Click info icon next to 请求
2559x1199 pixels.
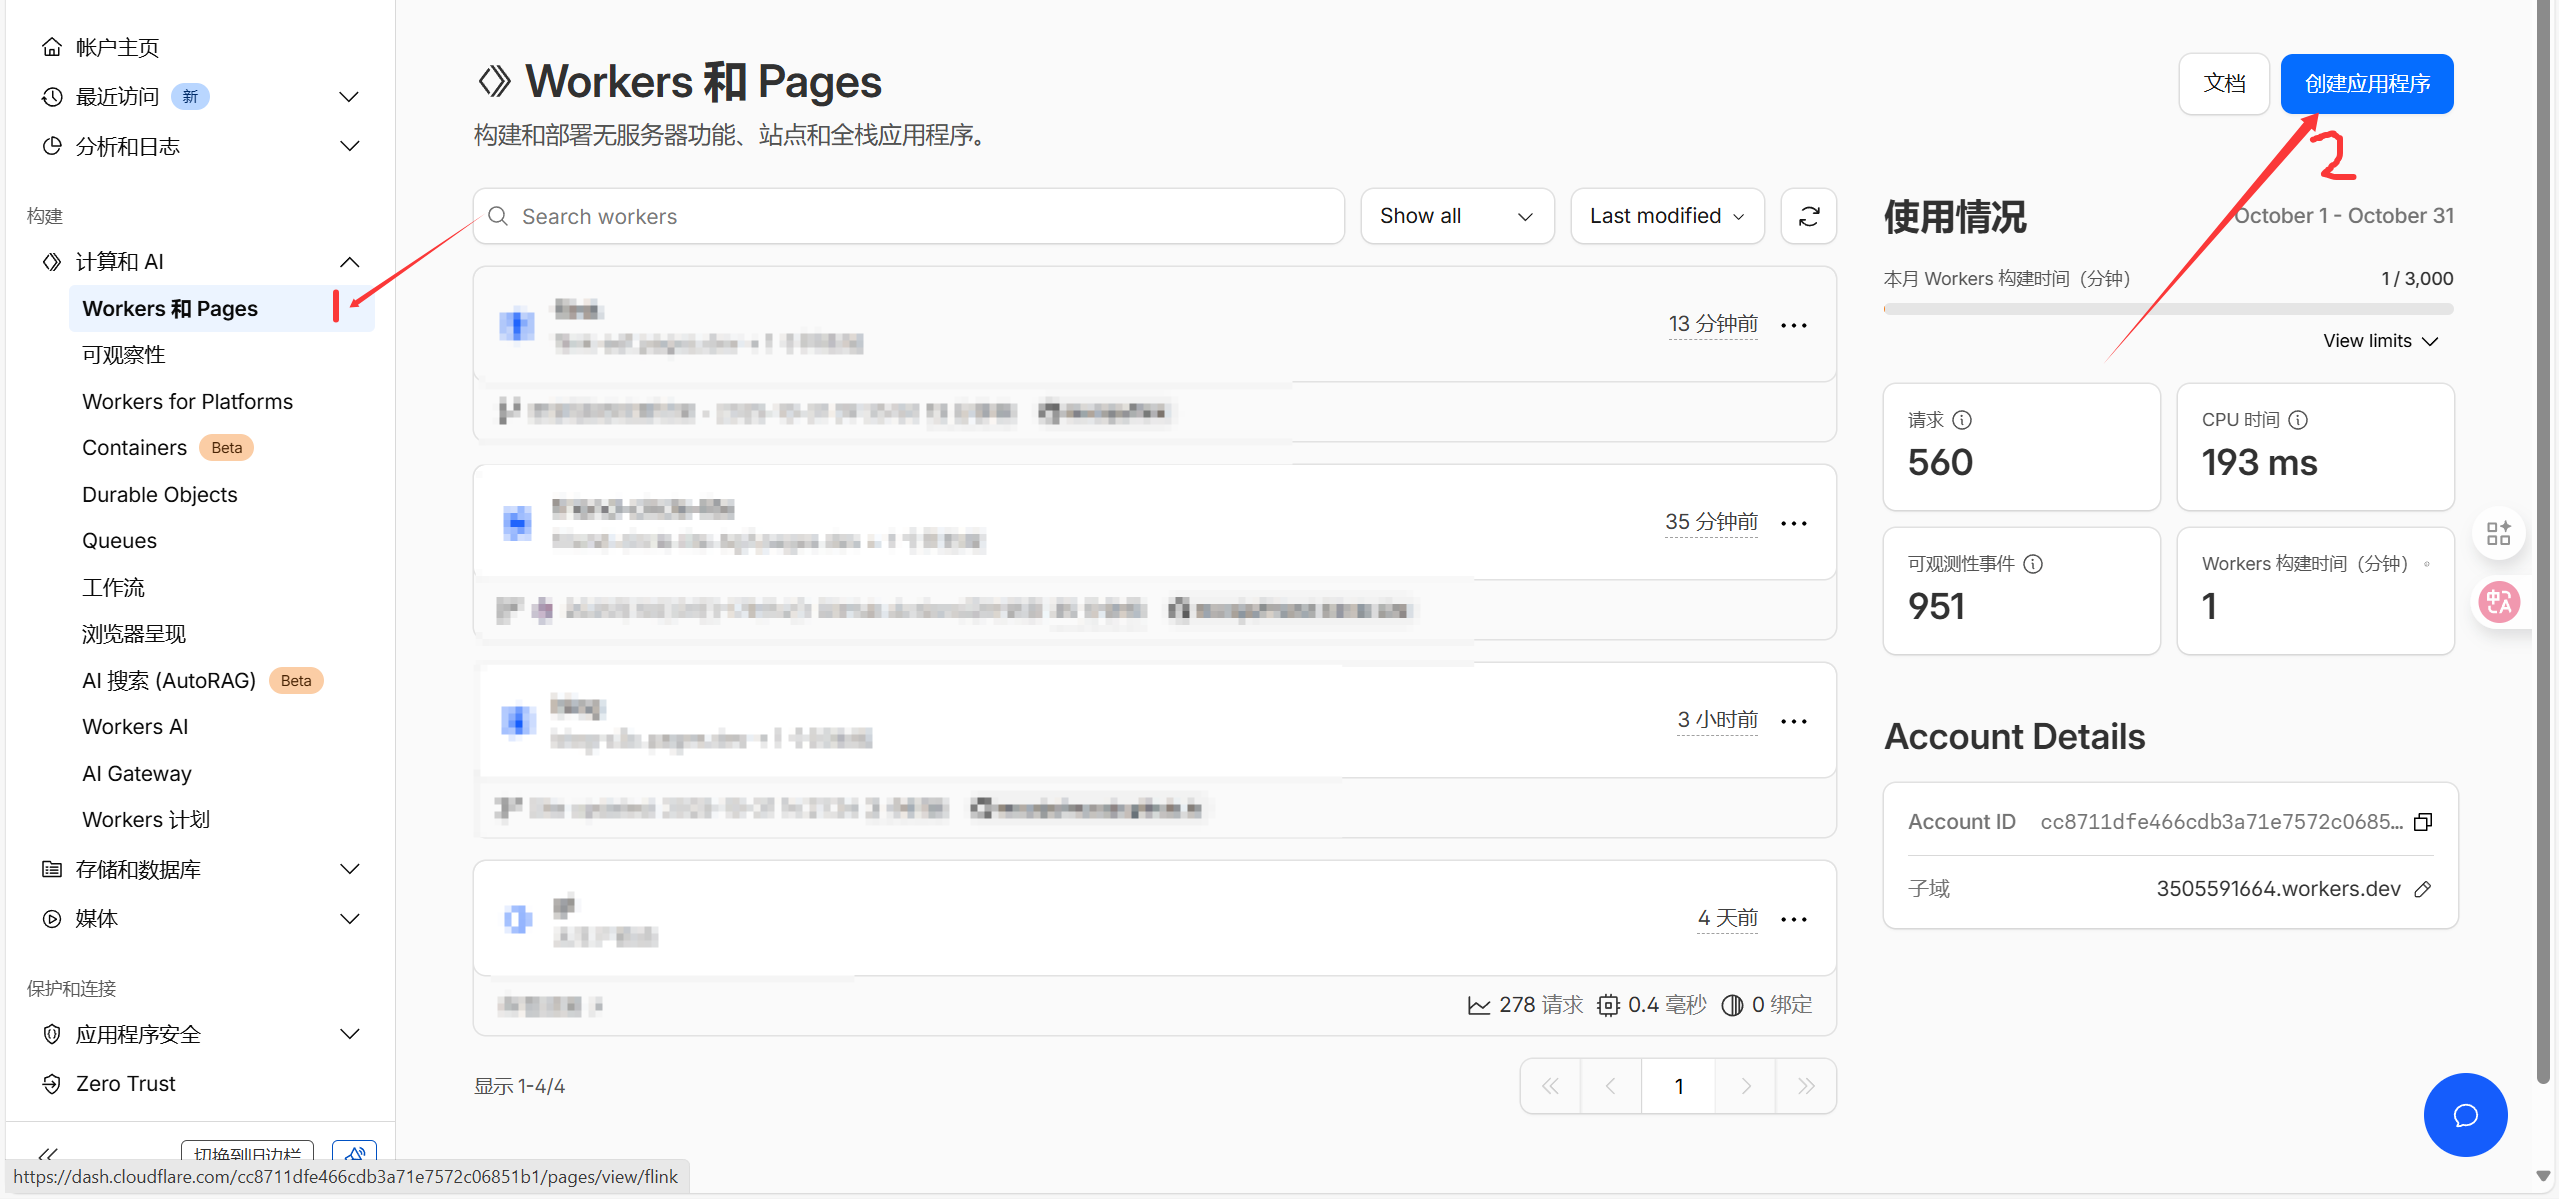pyautogui.click(x=1962, y=420)
